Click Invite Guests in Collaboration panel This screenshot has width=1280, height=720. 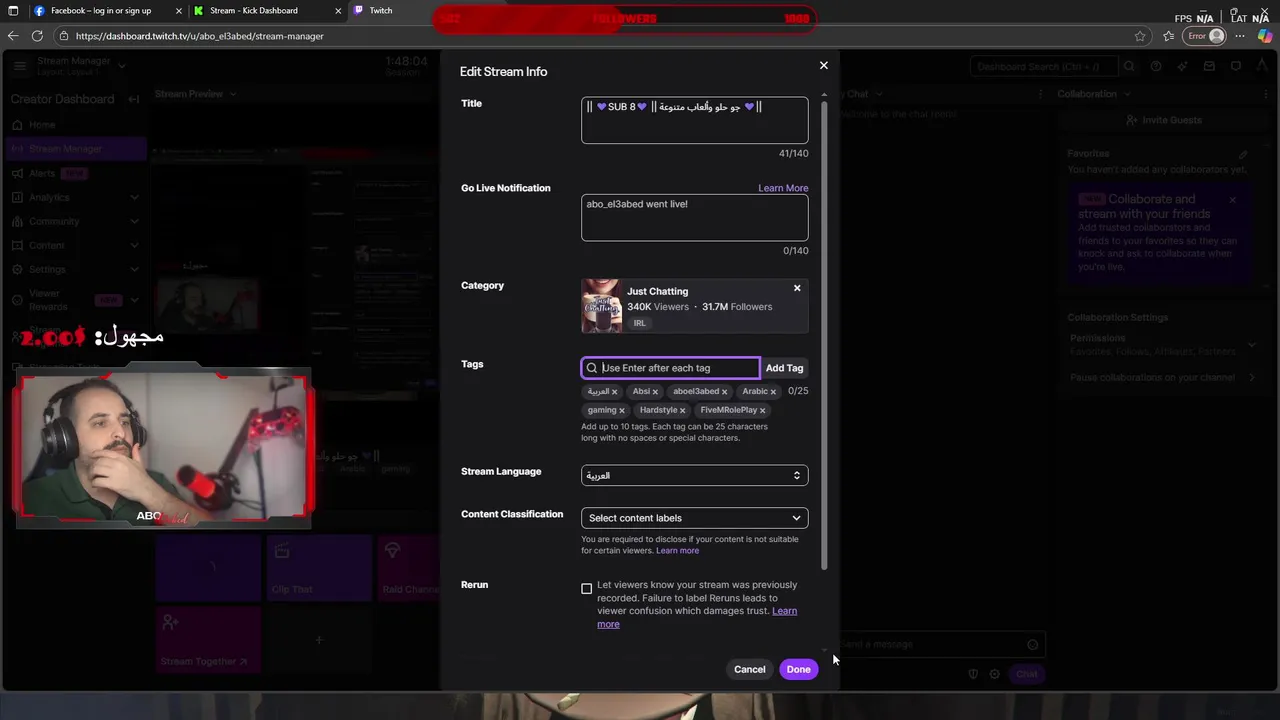[1164, 120]
